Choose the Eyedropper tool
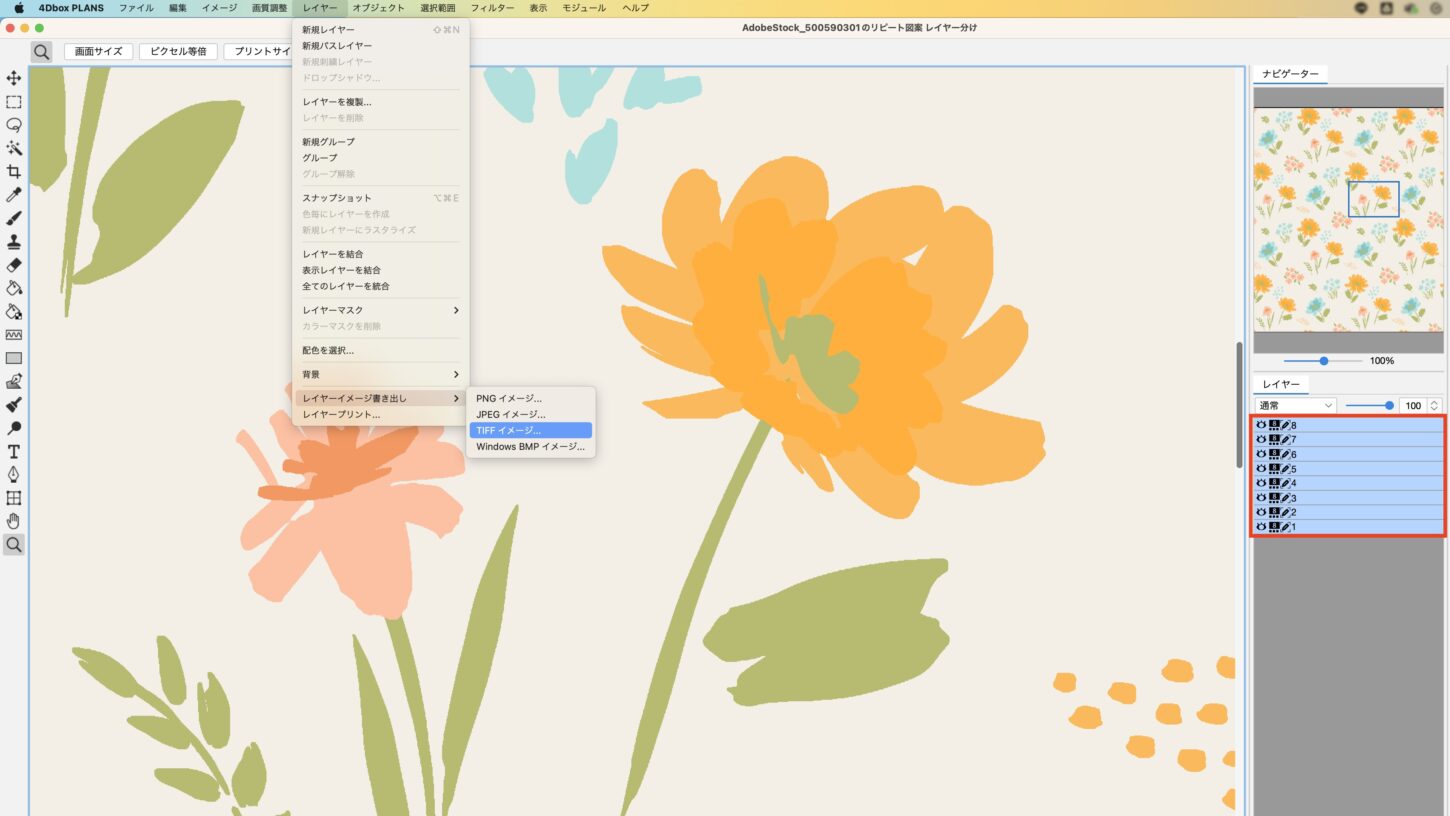The height and width of the screenshot is (816, 1450). [14, 195]
